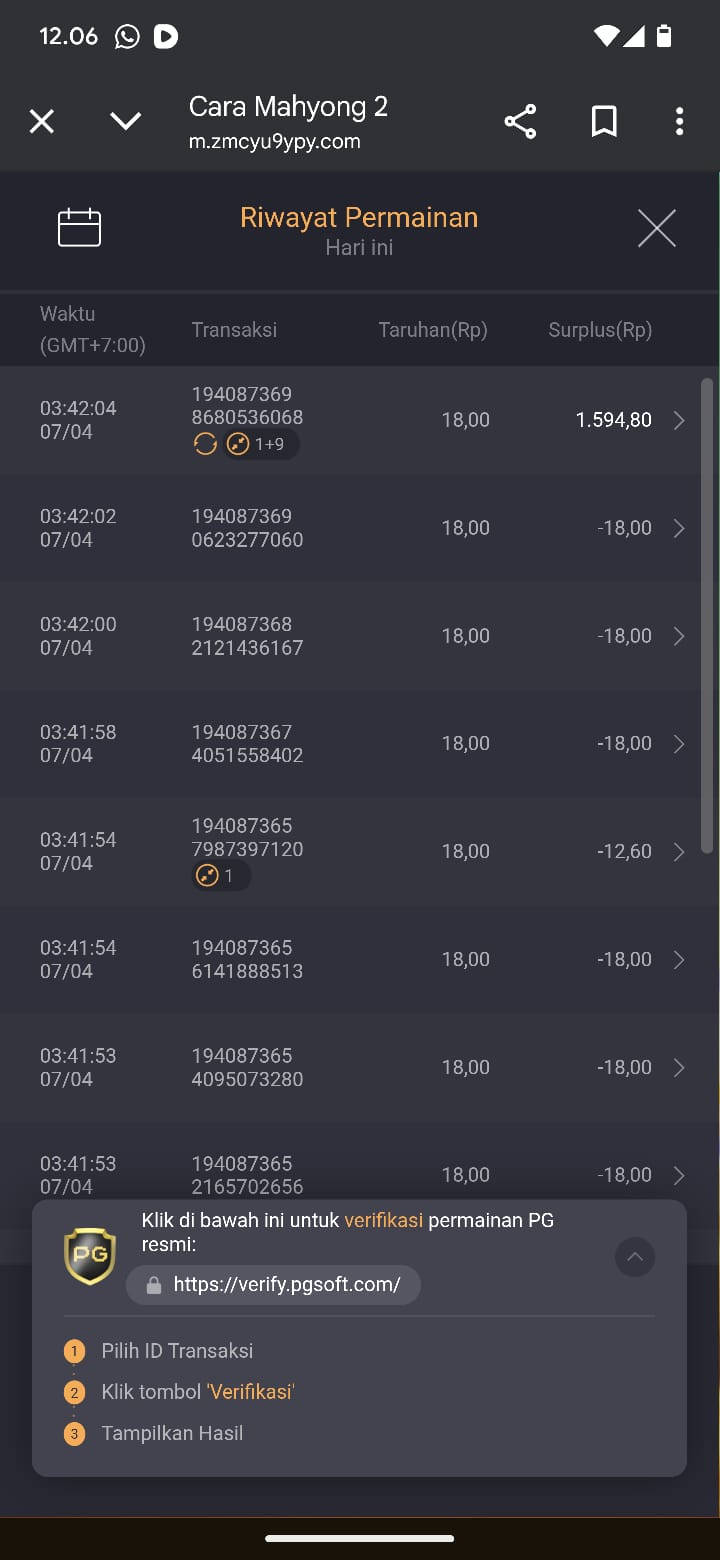Screen dimensions: 720x1560
Task: Tap the share icon in browser bar
Action: 520,122
